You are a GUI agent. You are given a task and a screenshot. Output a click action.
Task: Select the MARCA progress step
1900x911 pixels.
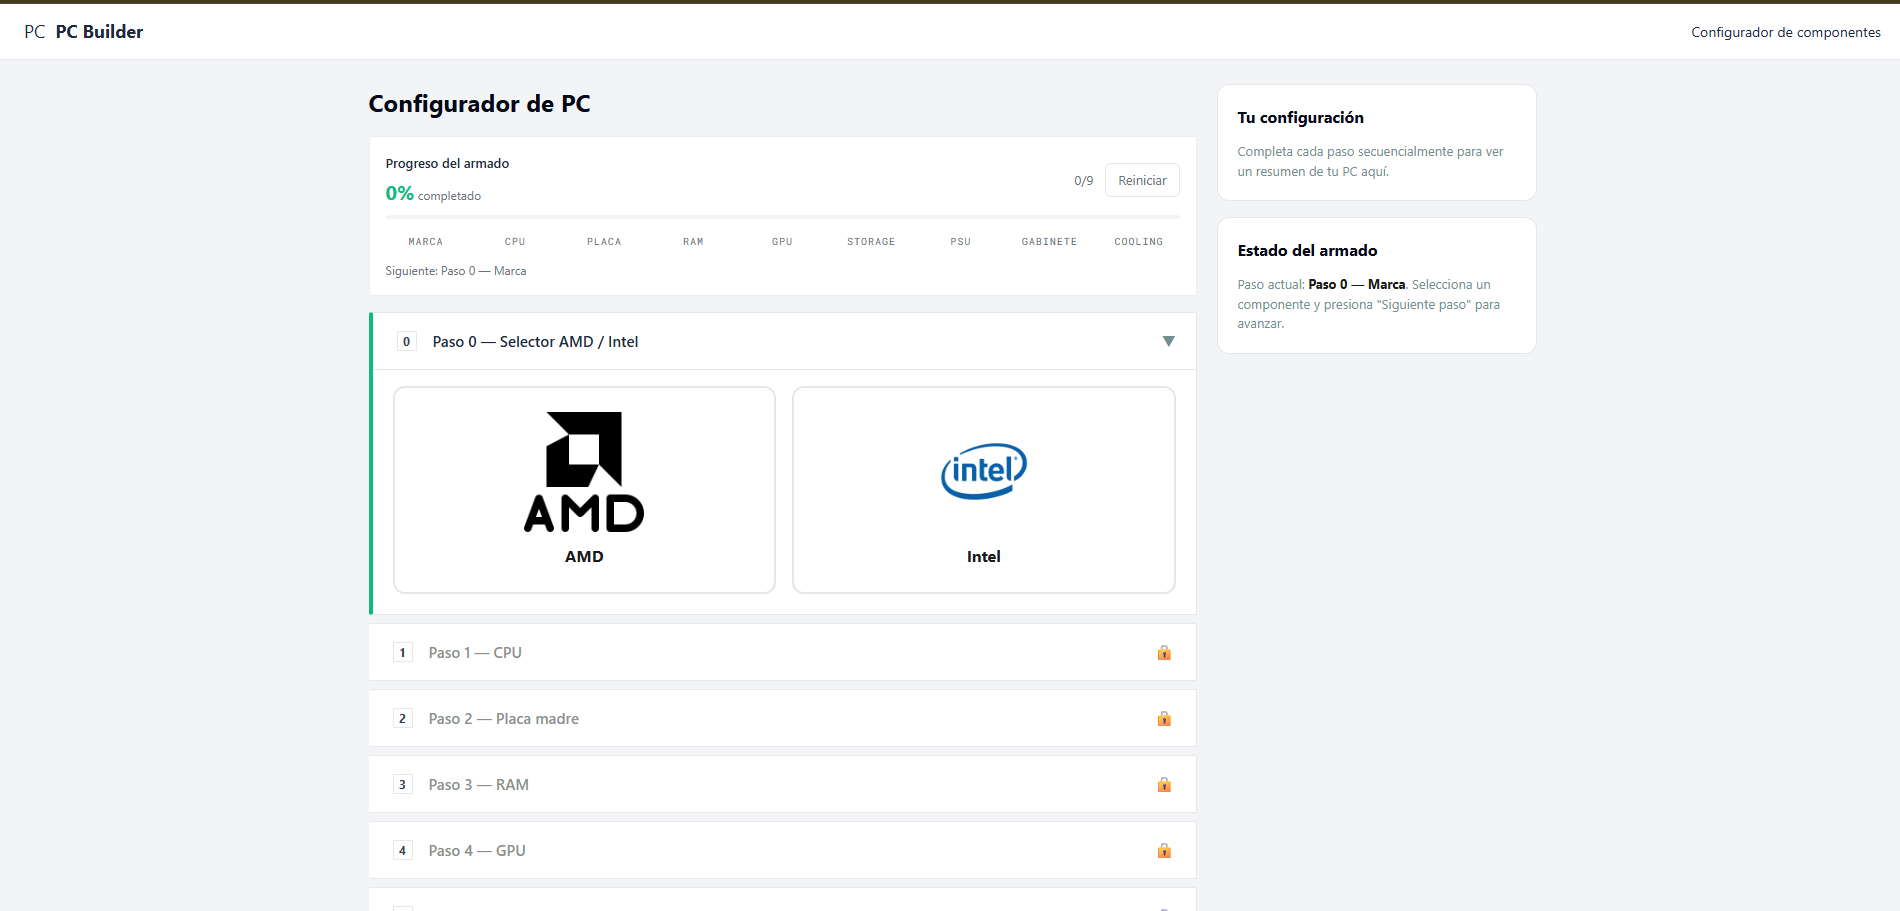coord(425,242)
